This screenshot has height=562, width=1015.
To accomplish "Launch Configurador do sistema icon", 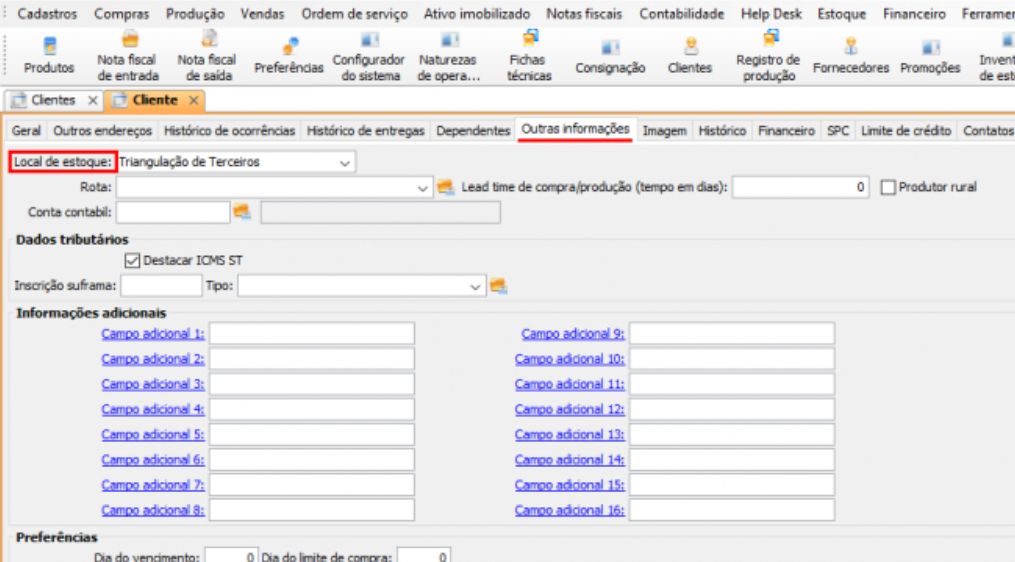I will pyautogui.click(x=369, y=57).
